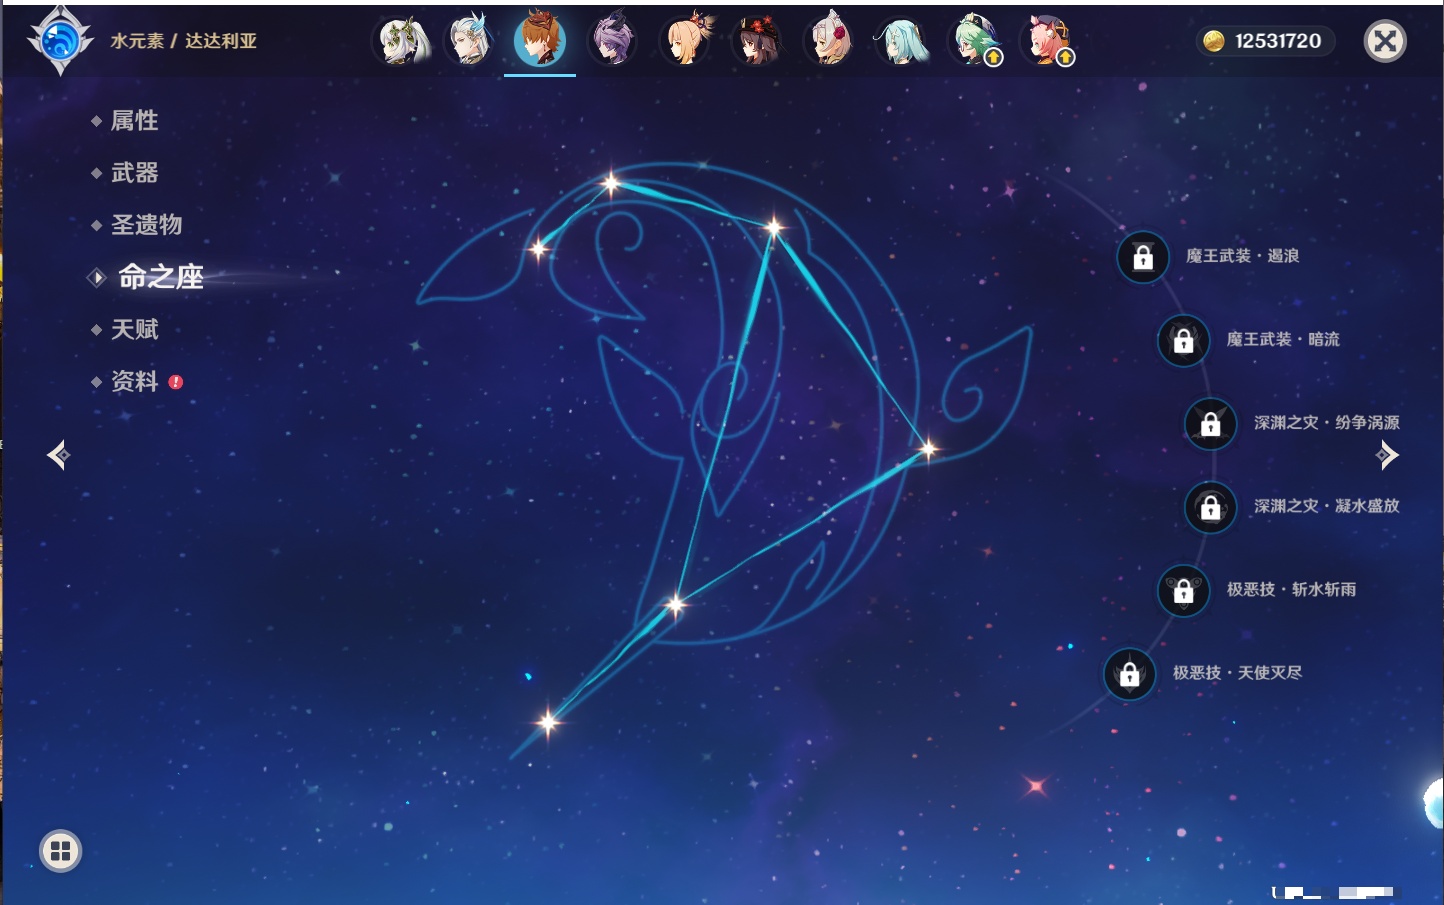Click the Mora balance 12531720

[x=1265, y=41]
